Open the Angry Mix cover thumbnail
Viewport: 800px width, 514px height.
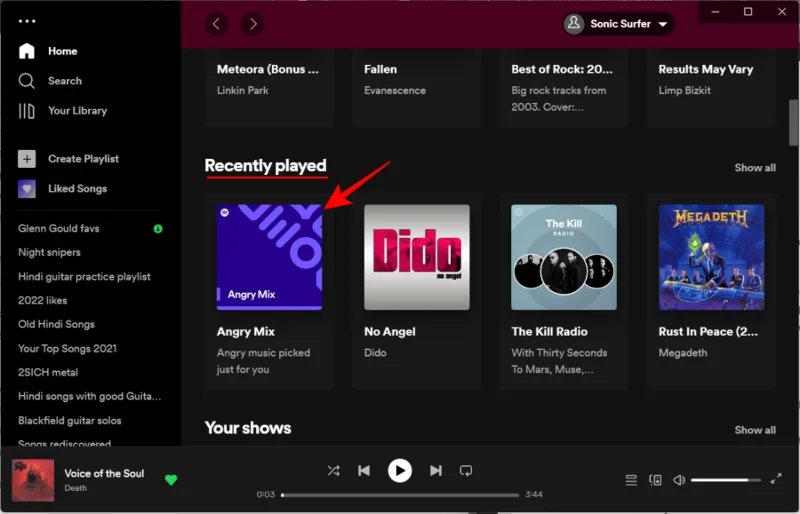(269, 257)
